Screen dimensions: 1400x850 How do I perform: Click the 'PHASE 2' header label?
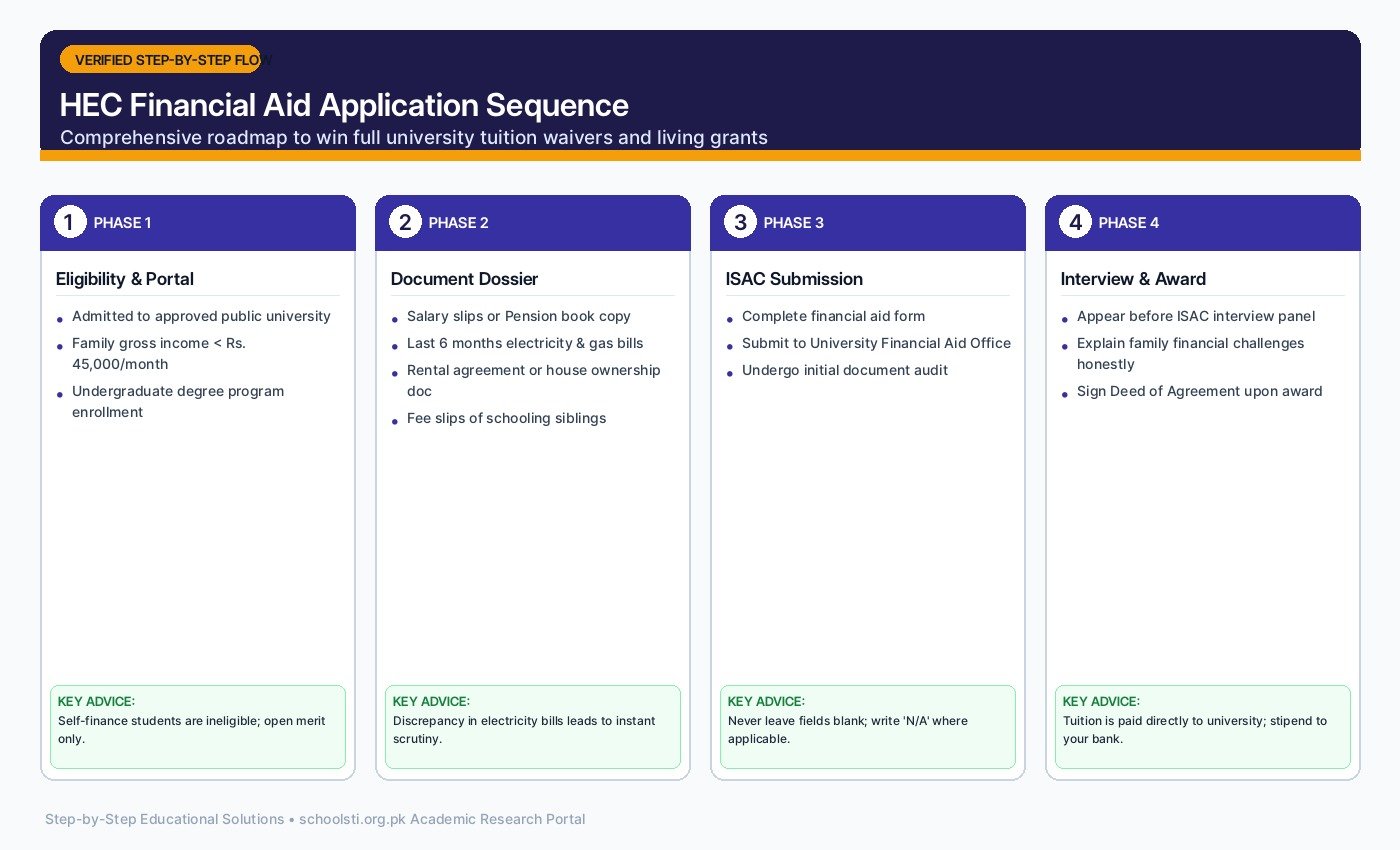click(459, 223)
